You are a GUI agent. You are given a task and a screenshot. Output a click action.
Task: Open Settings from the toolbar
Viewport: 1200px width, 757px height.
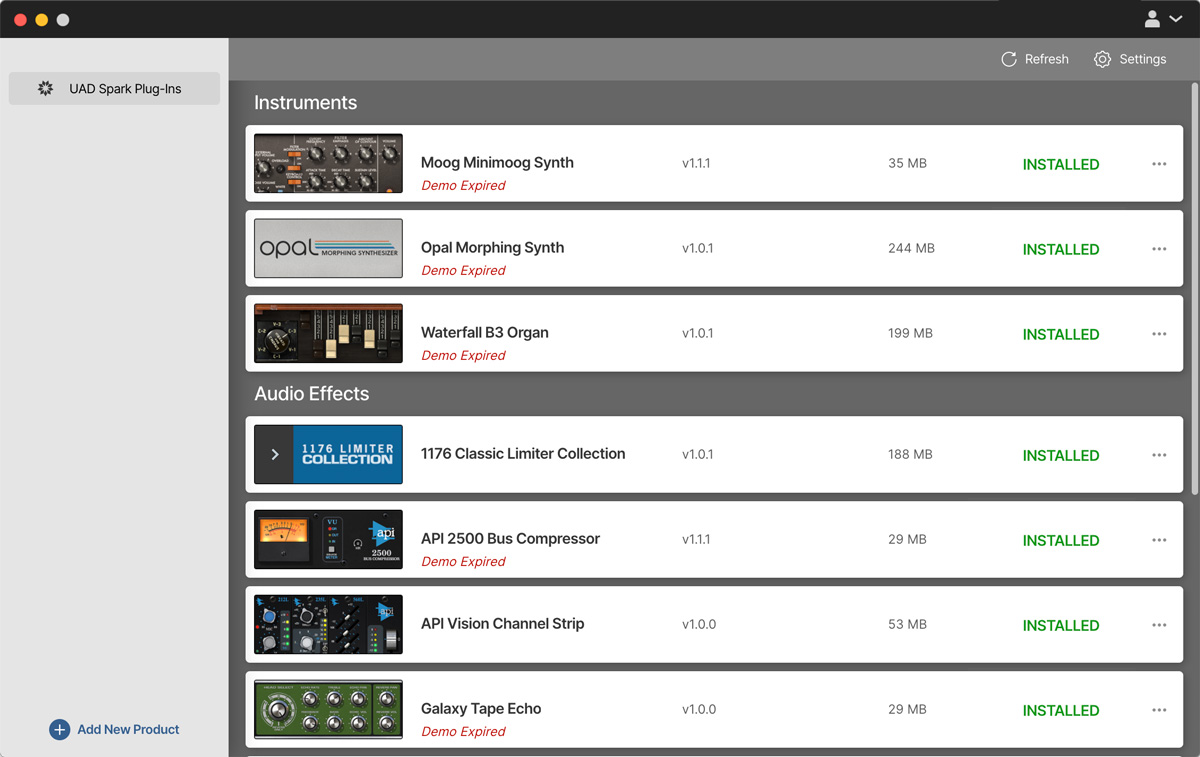[x=1130, y=59]
